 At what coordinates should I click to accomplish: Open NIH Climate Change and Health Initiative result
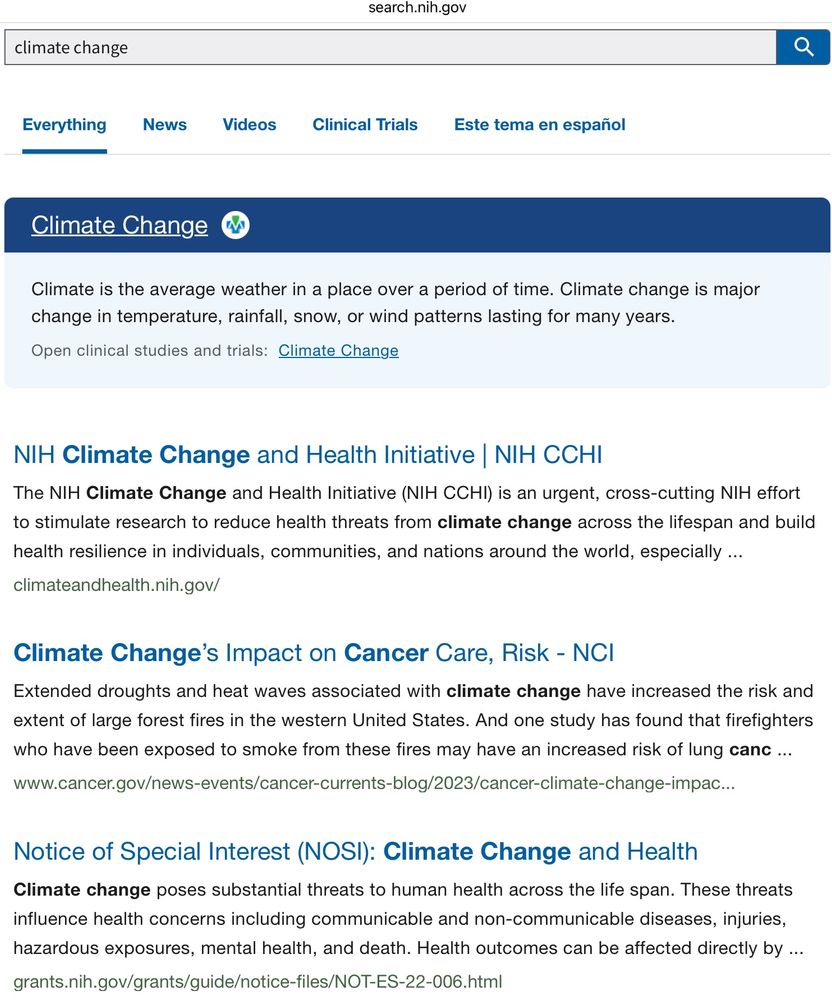(x=307, y=455)
